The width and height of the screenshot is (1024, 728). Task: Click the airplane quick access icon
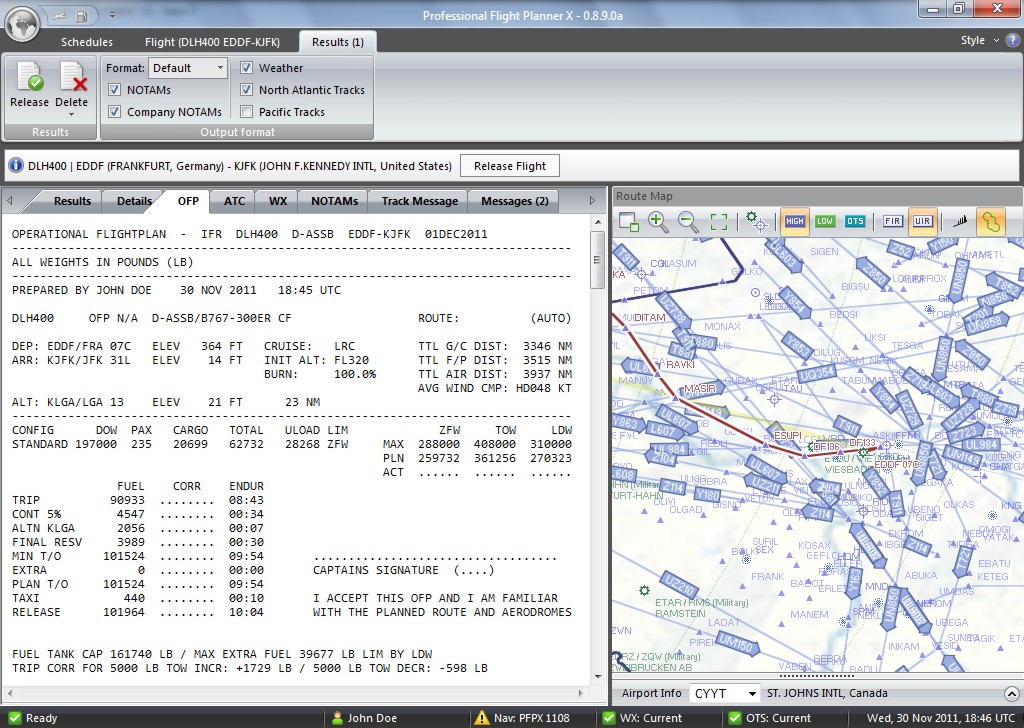point(59,15)
